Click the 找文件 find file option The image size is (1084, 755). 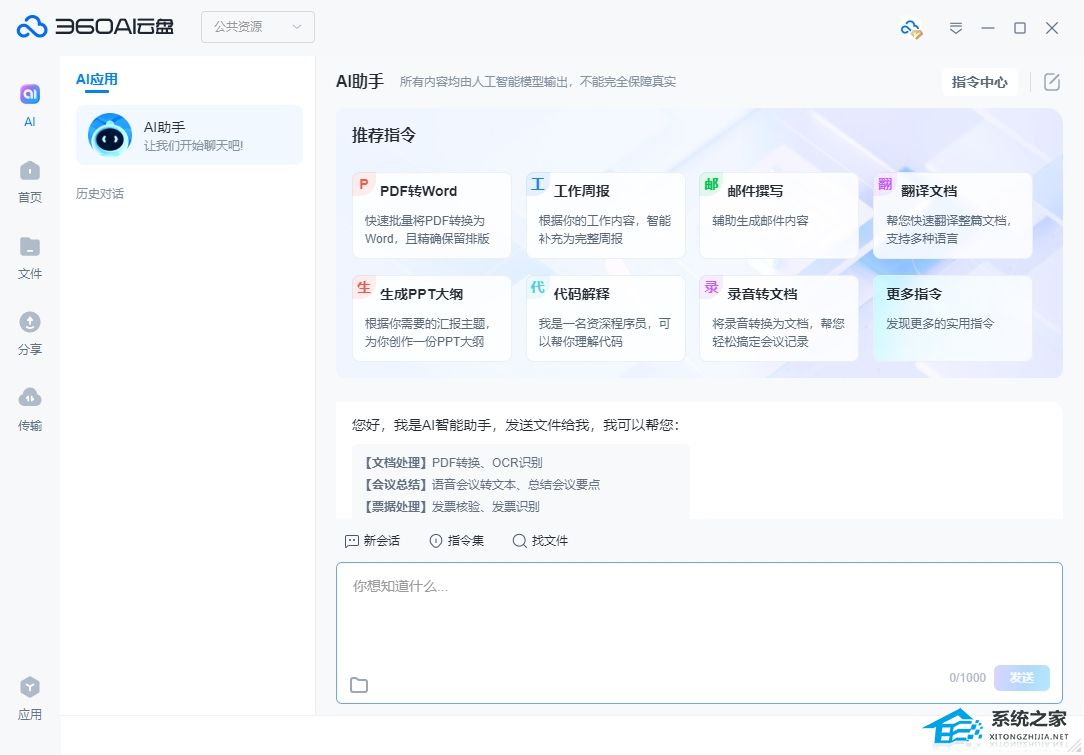pyautogui.click(x=541, y=541)
